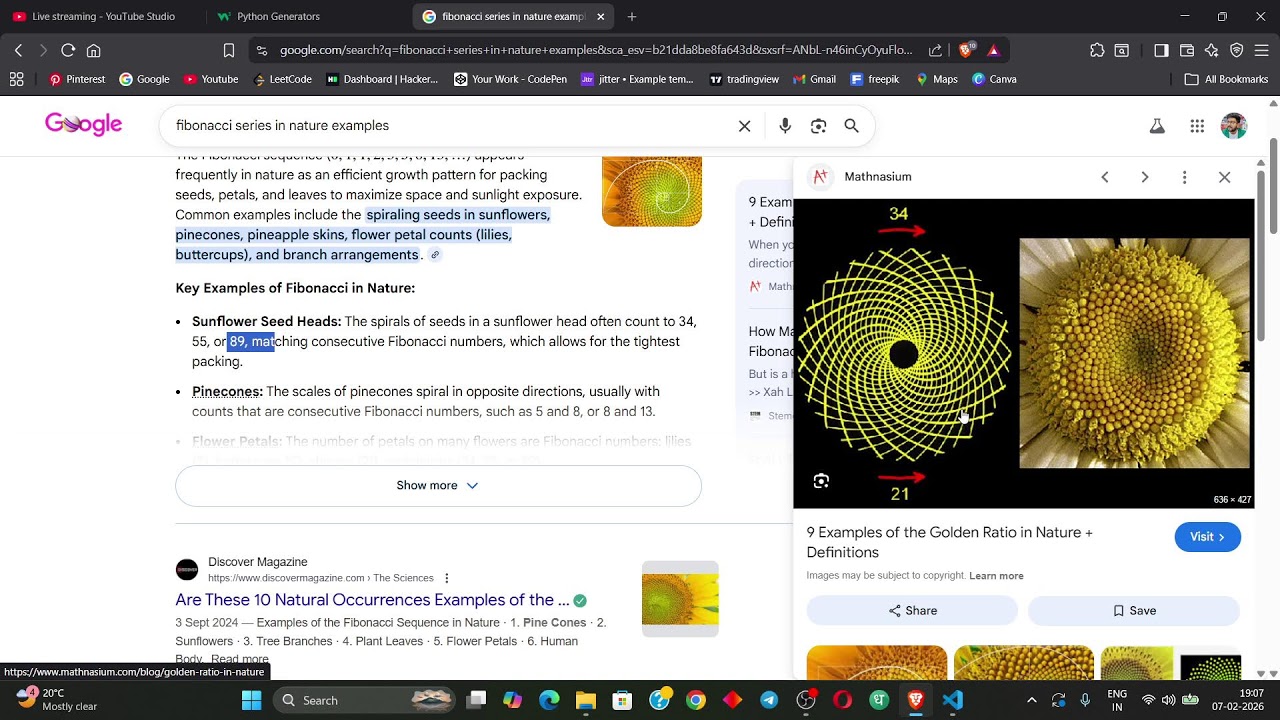Start voice search with microphone
This screenshot has height=720, width=1280.
(x=785, y=126)
